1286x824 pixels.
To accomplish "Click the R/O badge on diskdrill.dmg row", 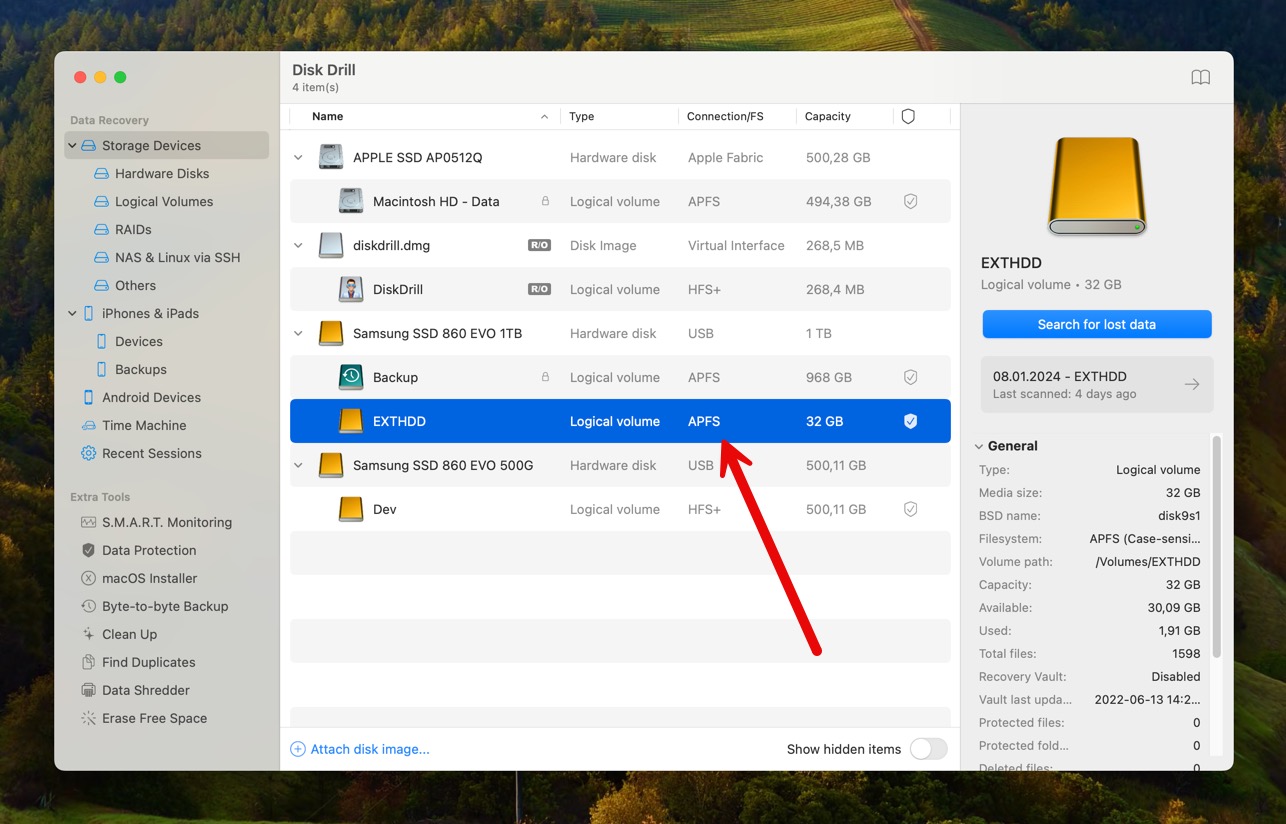I will 539,246.
